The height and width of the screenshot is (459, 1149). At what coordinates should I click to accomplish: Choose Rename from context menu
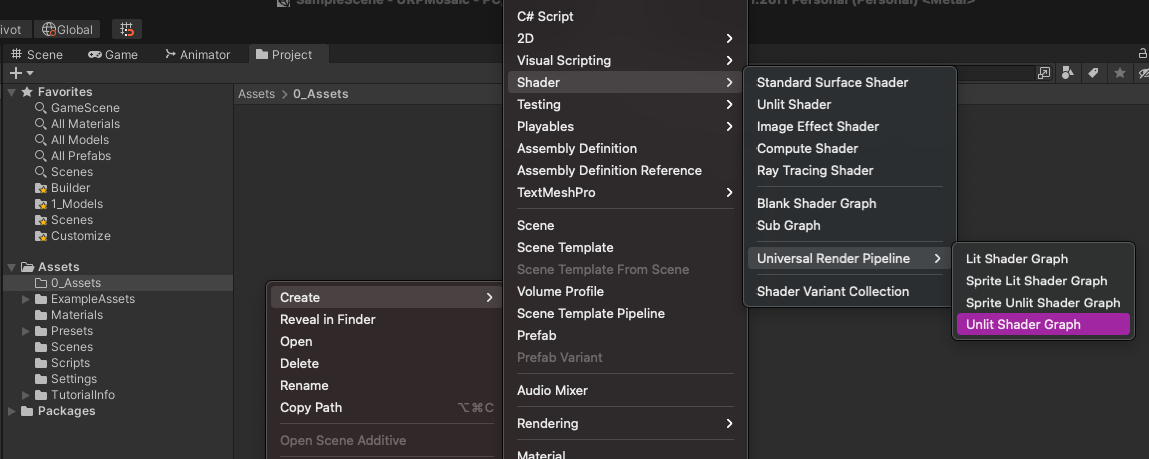coord(386,385)
